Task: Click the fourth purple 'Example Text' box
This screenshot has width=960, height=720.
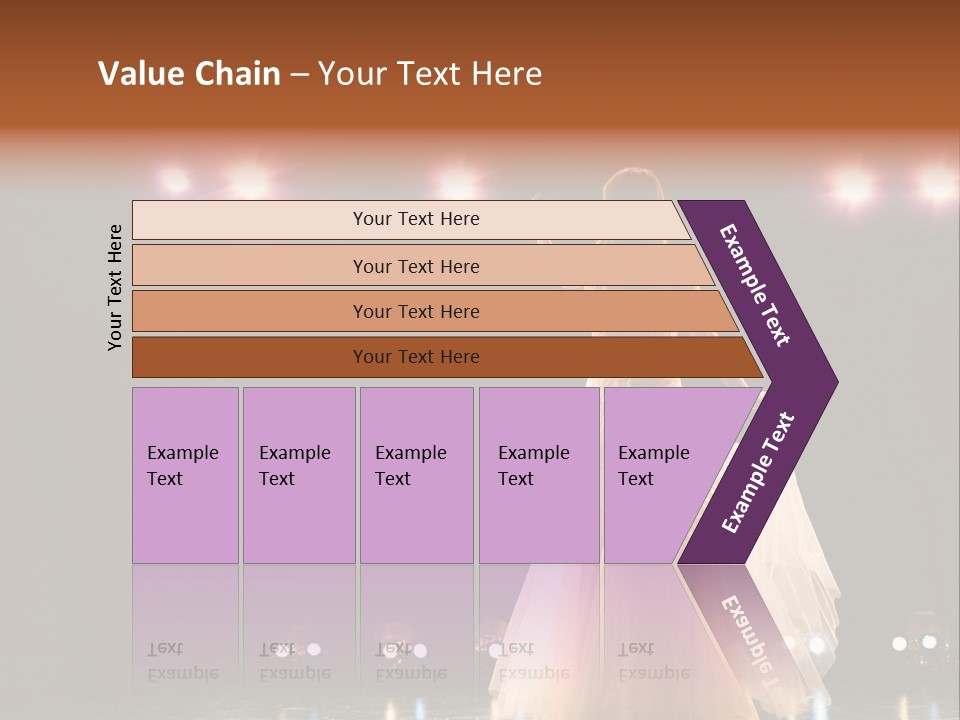Action: pos(538,475)
